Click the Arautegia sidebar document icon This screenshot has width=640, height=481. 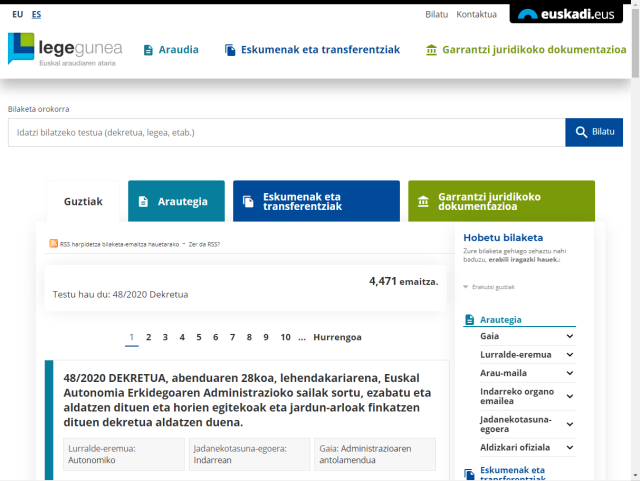click(469, 320)
